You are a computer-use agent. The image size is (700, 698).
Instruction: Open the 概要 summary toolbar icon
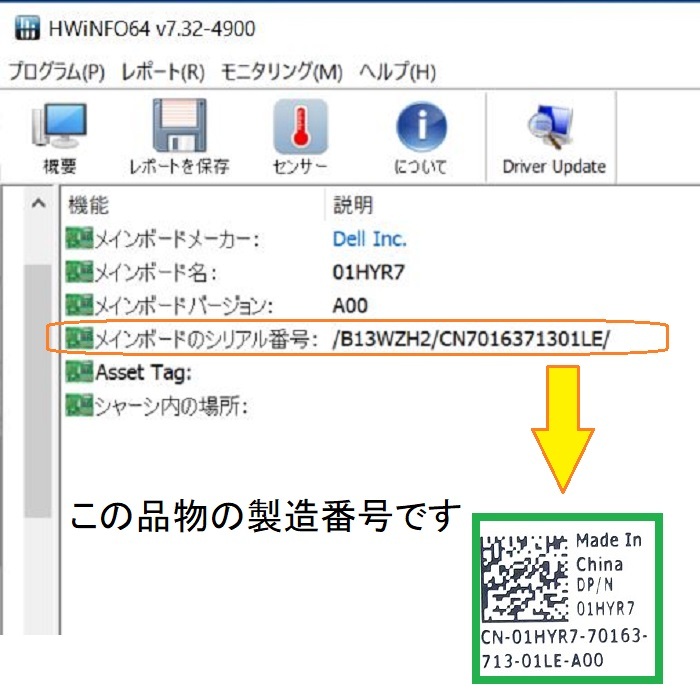tap(59, 126)
